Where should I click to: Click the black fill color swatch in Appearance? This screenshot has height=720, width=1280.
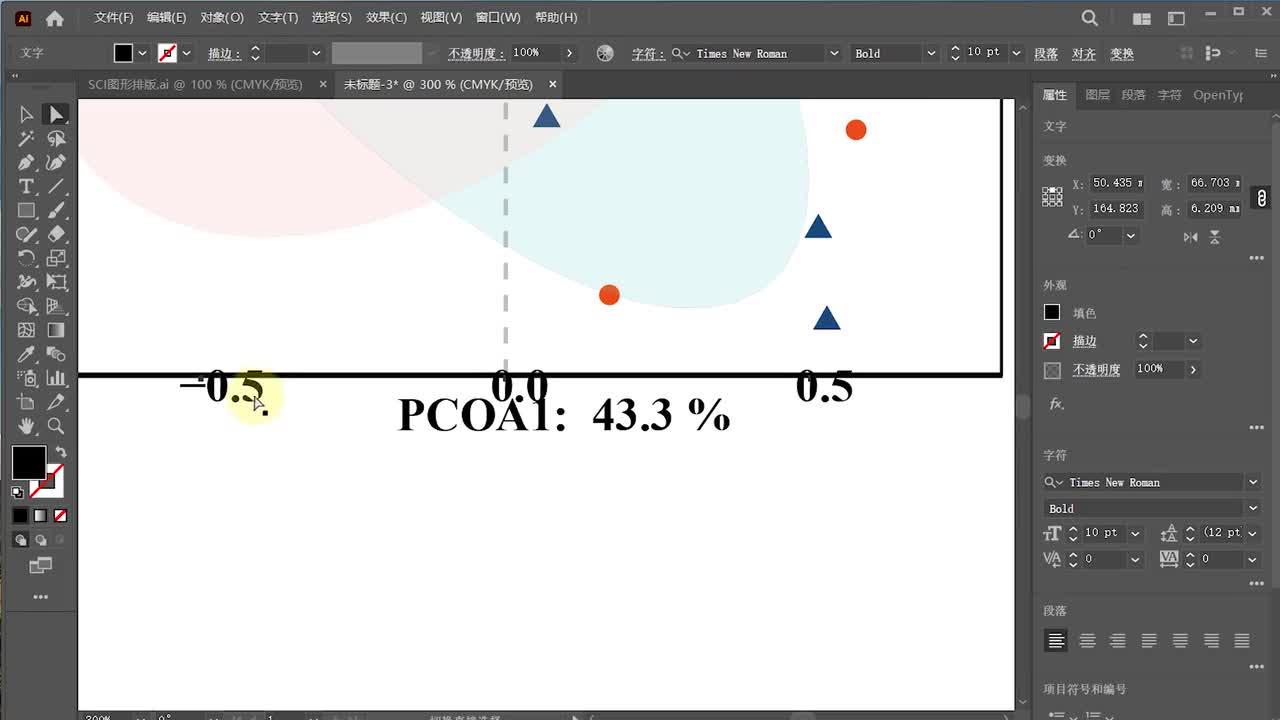[x=1052, y=313]
